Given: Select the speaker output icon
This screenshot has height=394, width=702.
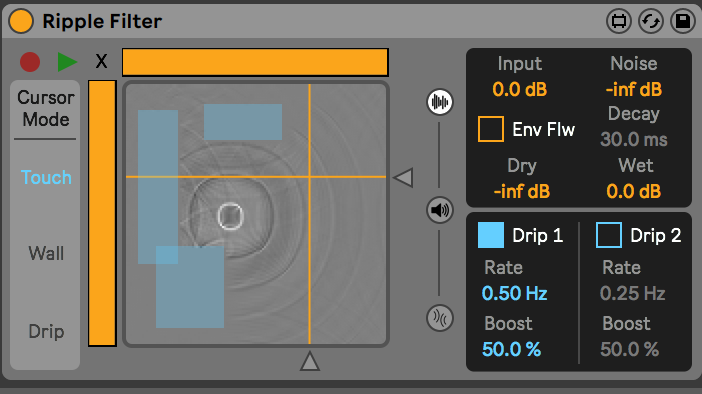Looking at the screenshot, I should tap(440, 210).
